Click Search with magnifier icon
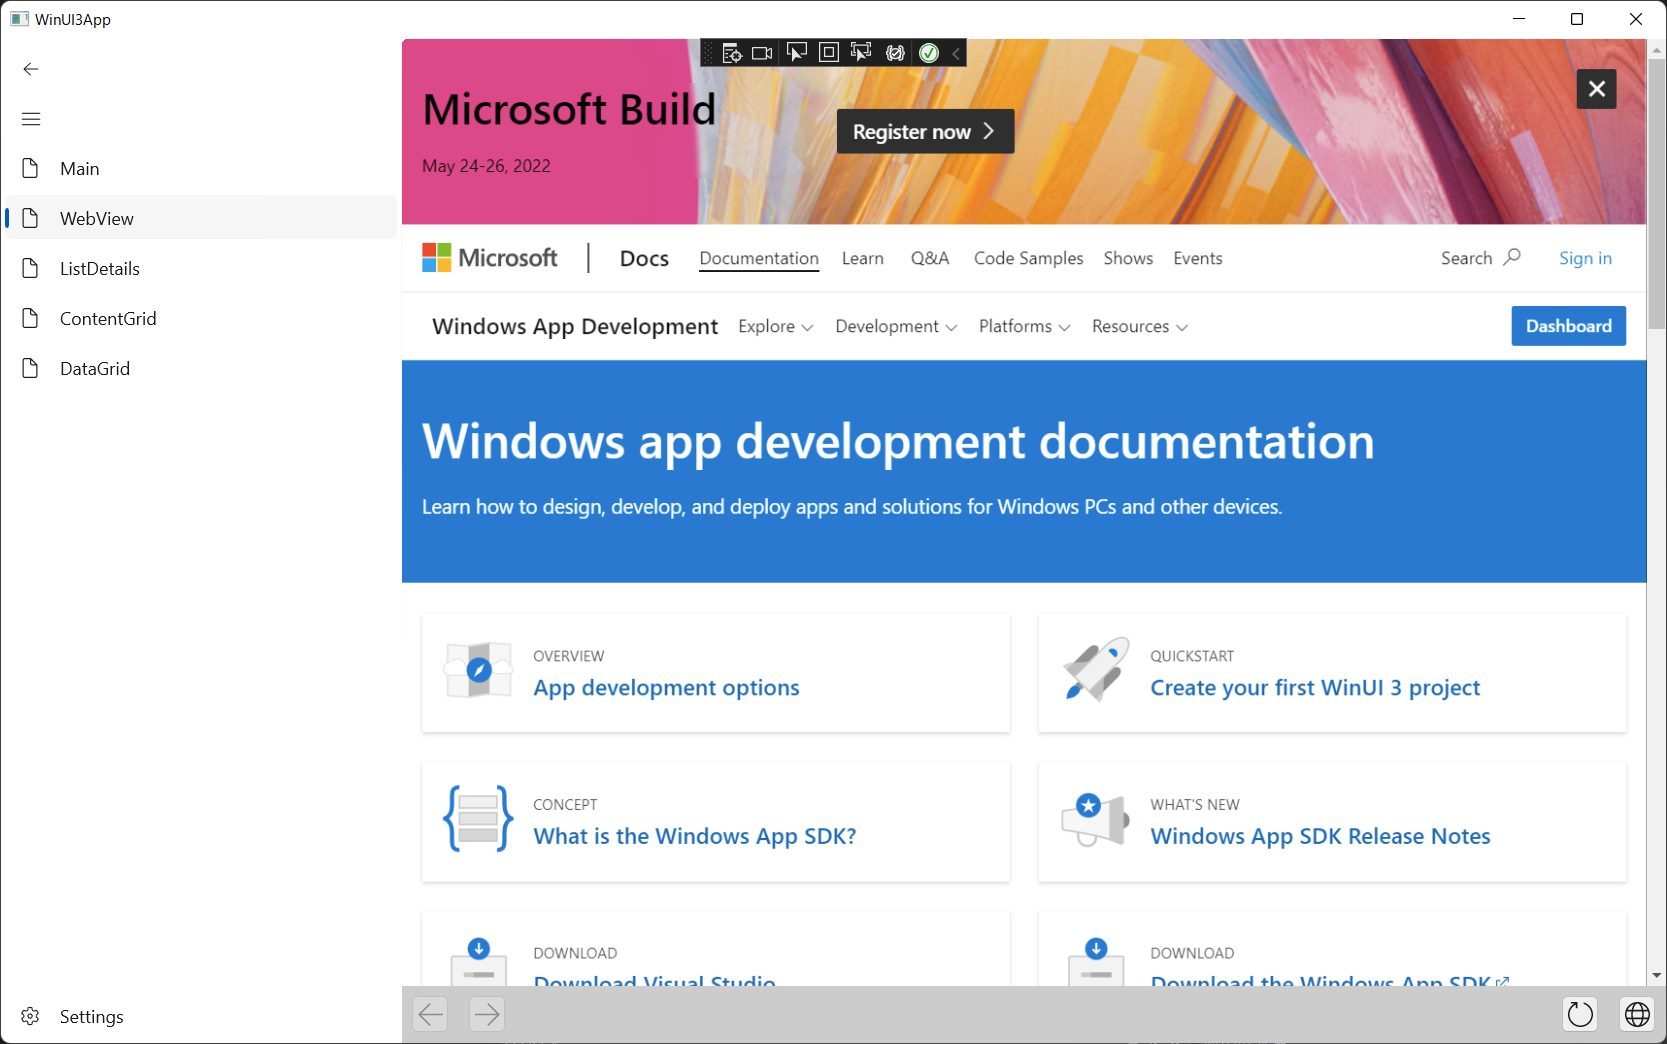This screenshot has height=1044, width=1667. coord(1481,258)
